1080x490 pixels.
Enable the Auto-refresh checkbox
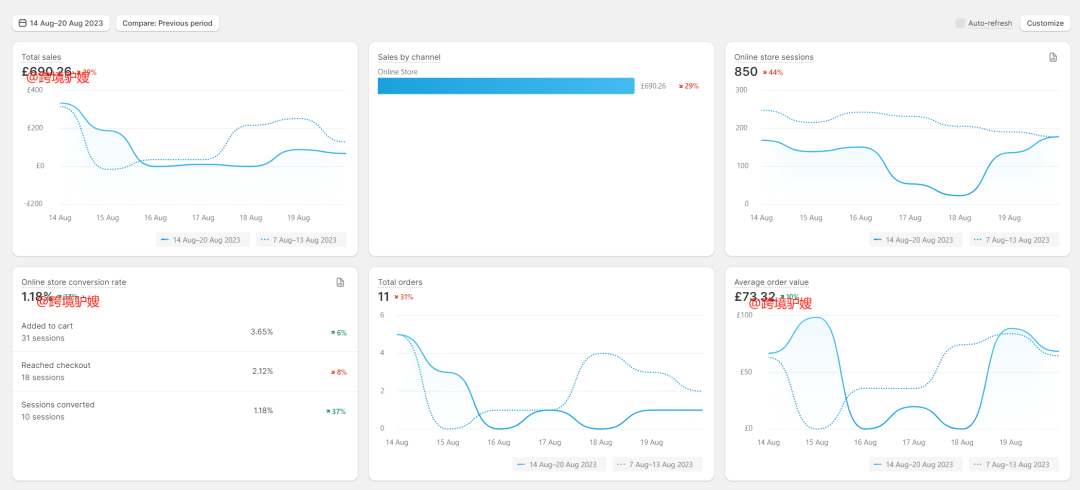coord(960,23)
